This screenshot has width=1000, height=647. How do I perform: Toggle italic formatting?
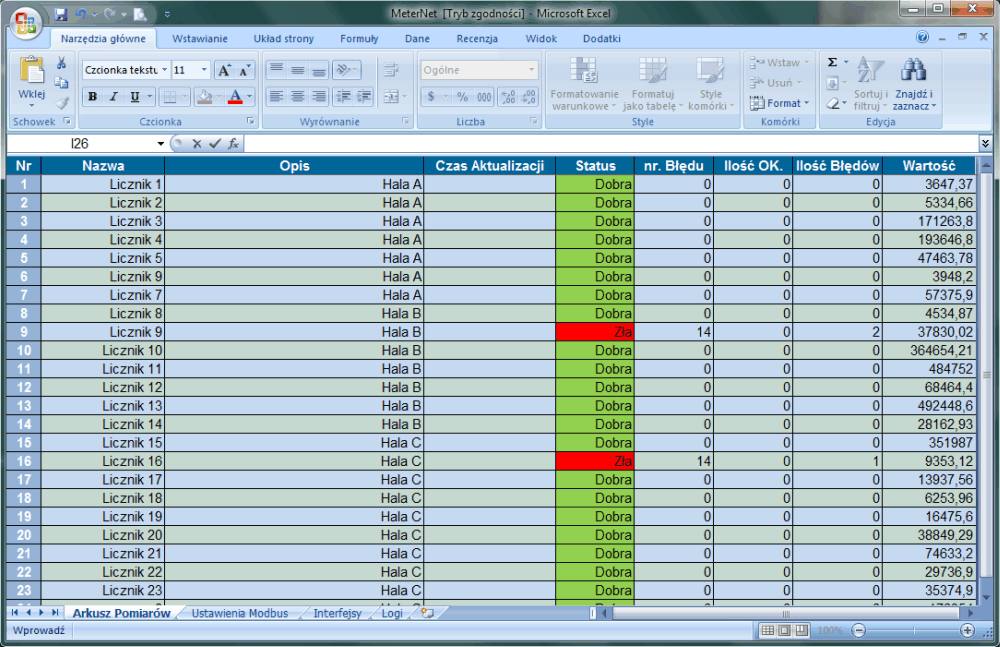click(114, 97)
